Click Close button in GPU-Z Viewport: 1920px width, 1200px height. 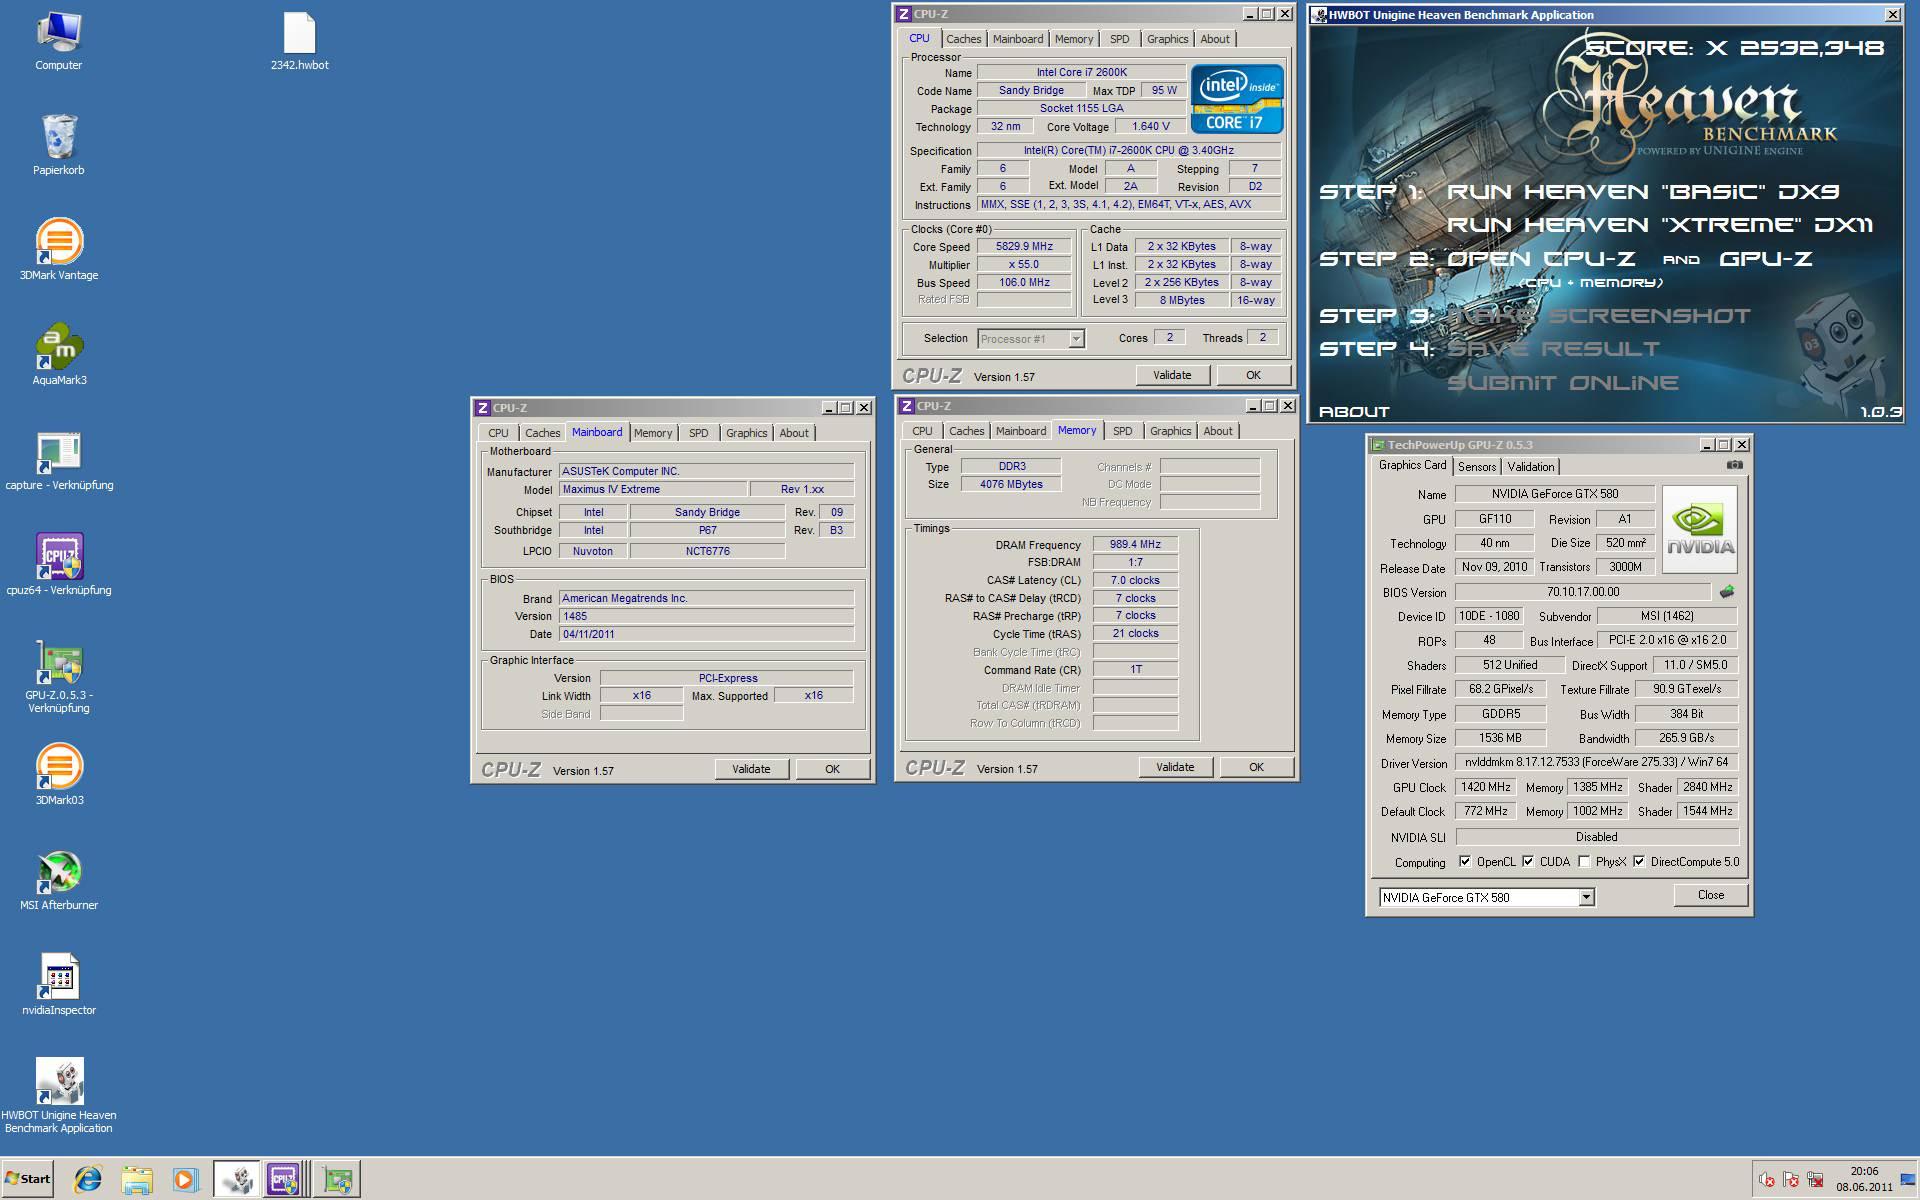[x=1711, y=895]
